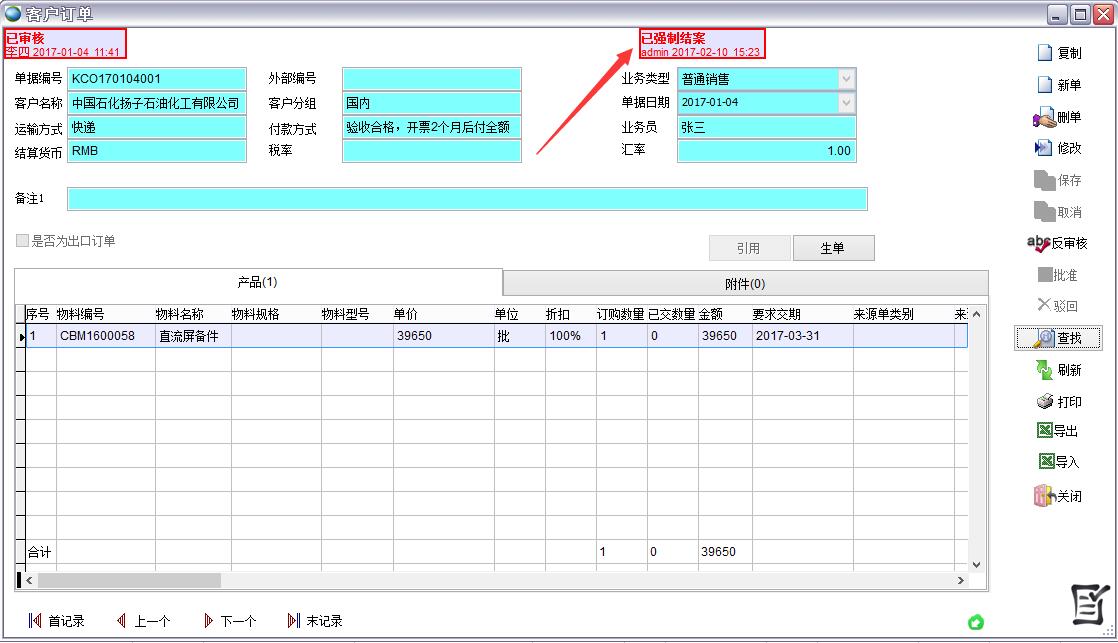1118x643 pixels.
Task: Click into the 备注1 remarks field
Action: pos(466,199)
